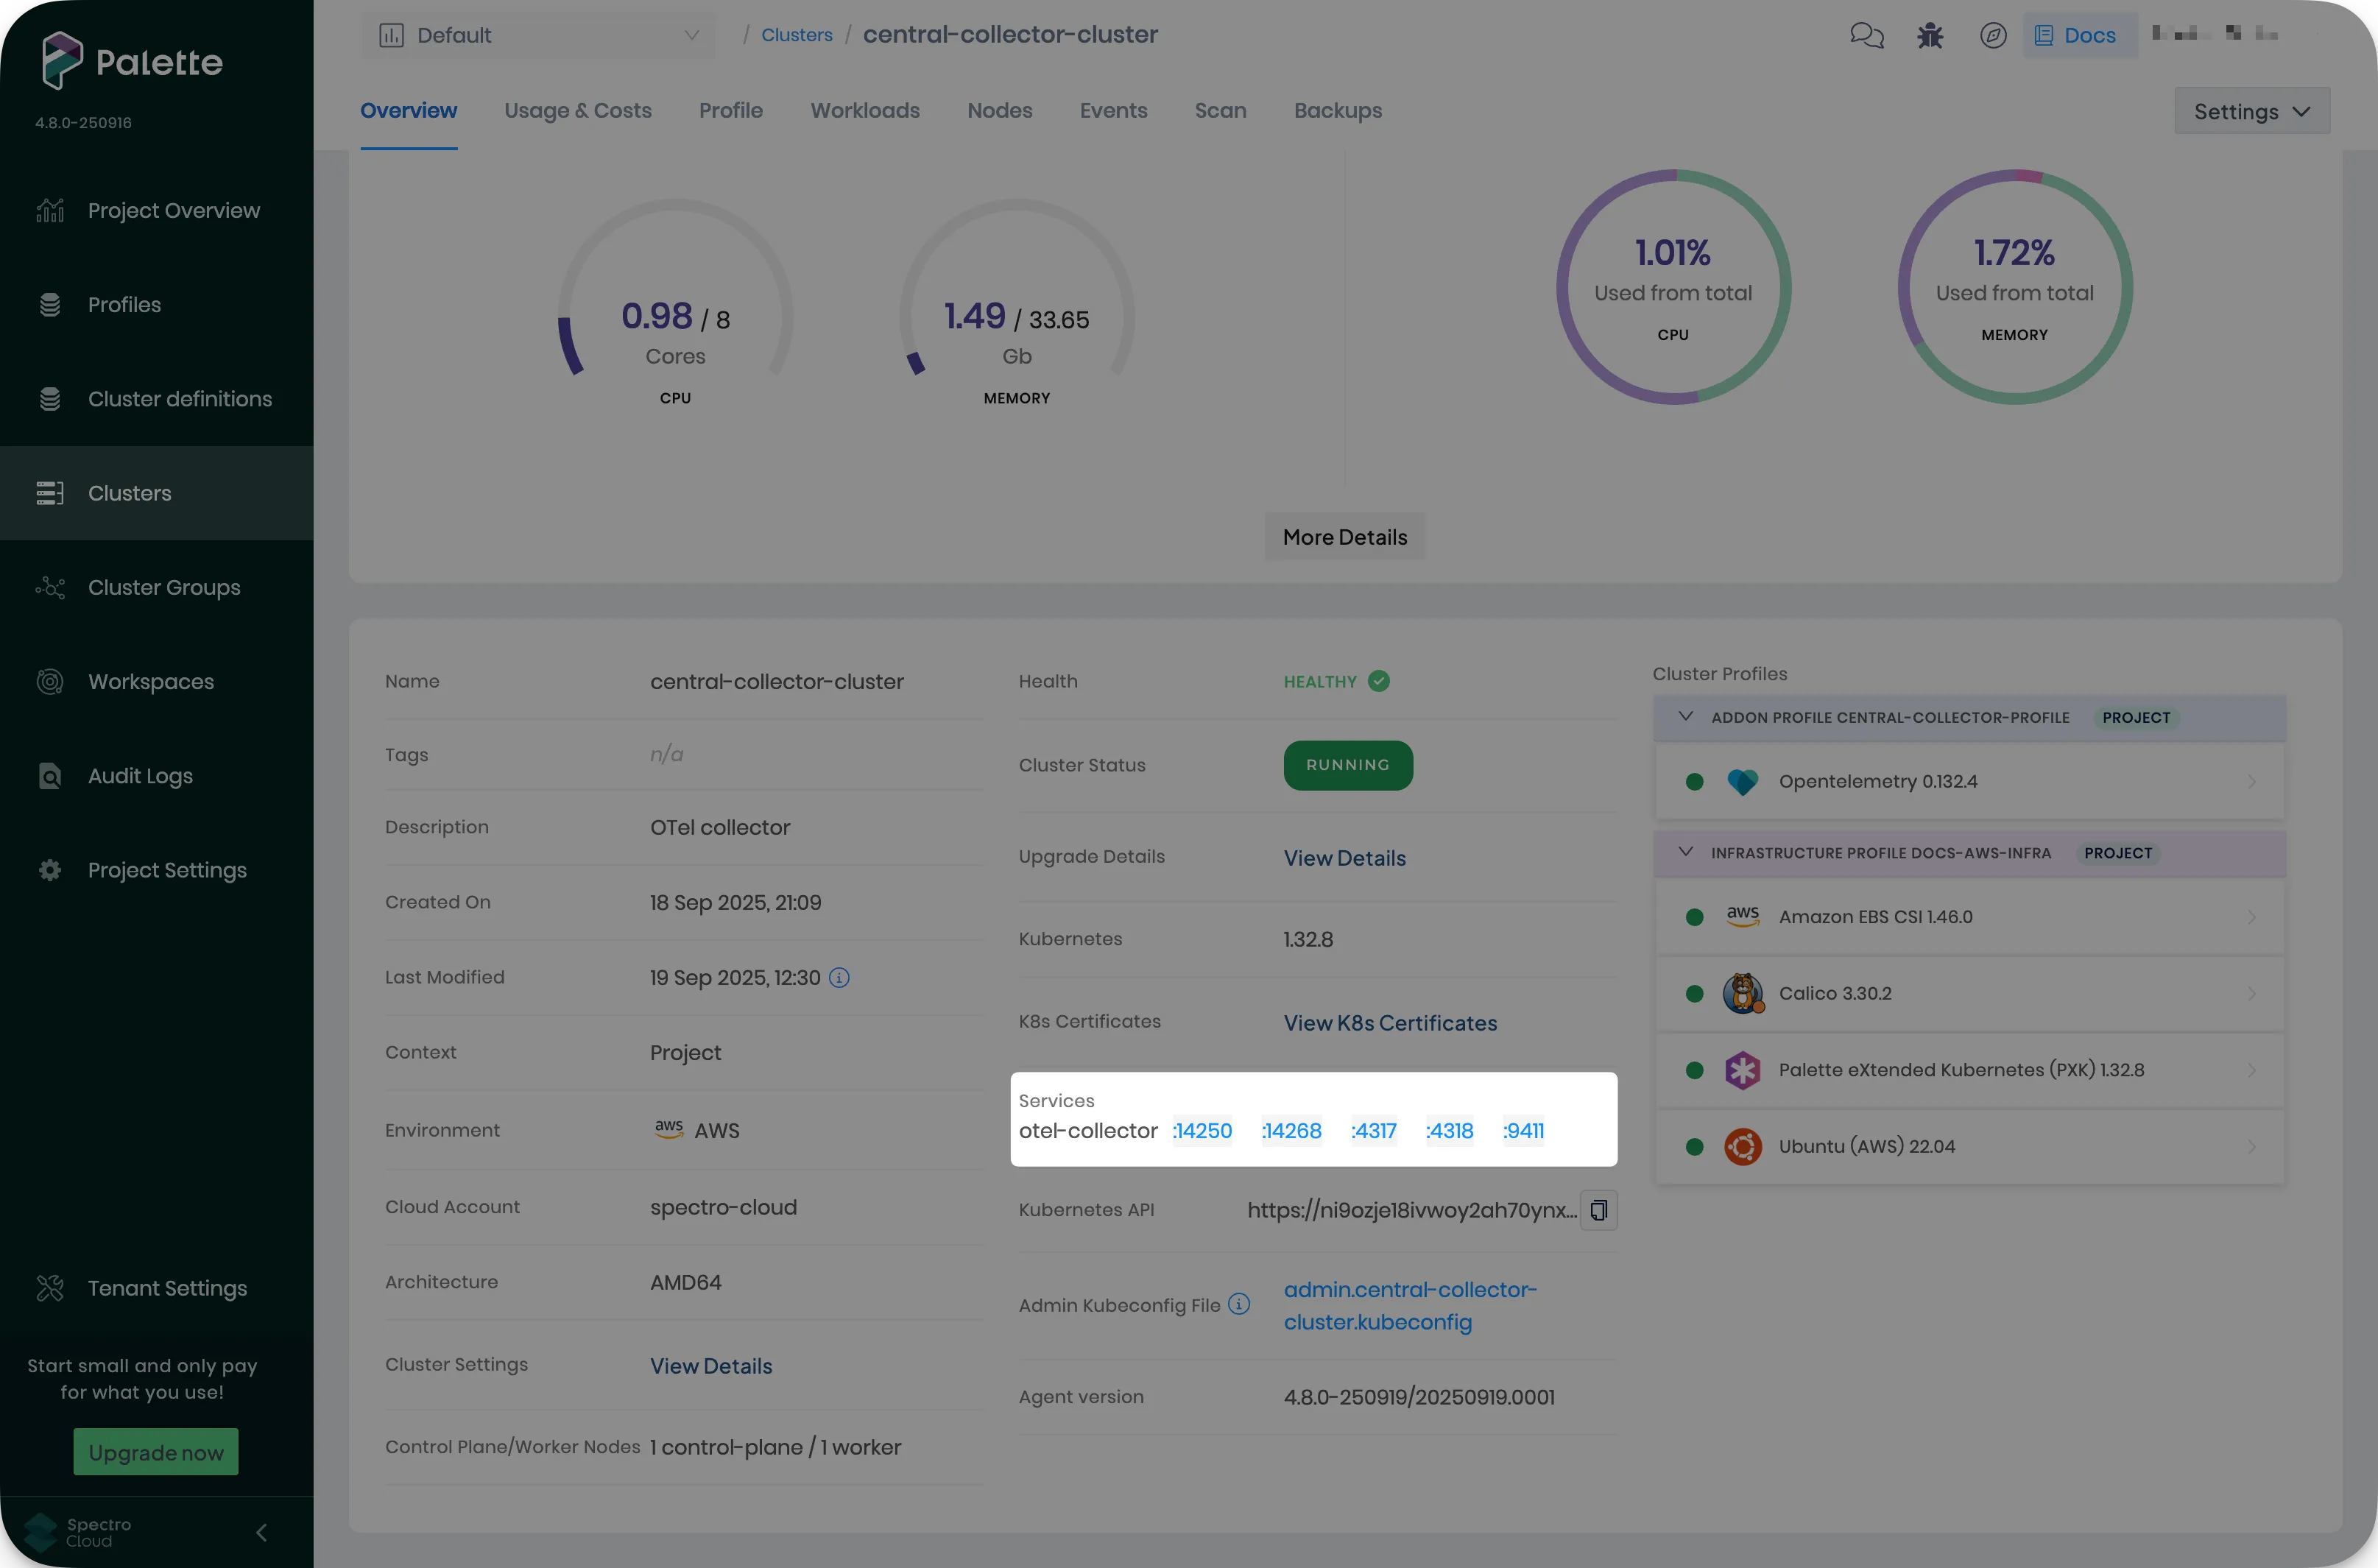The width and height of the screenshot is (2378, 1568).
Task: Click the chat support icon in header
Action: (1866, 36)
